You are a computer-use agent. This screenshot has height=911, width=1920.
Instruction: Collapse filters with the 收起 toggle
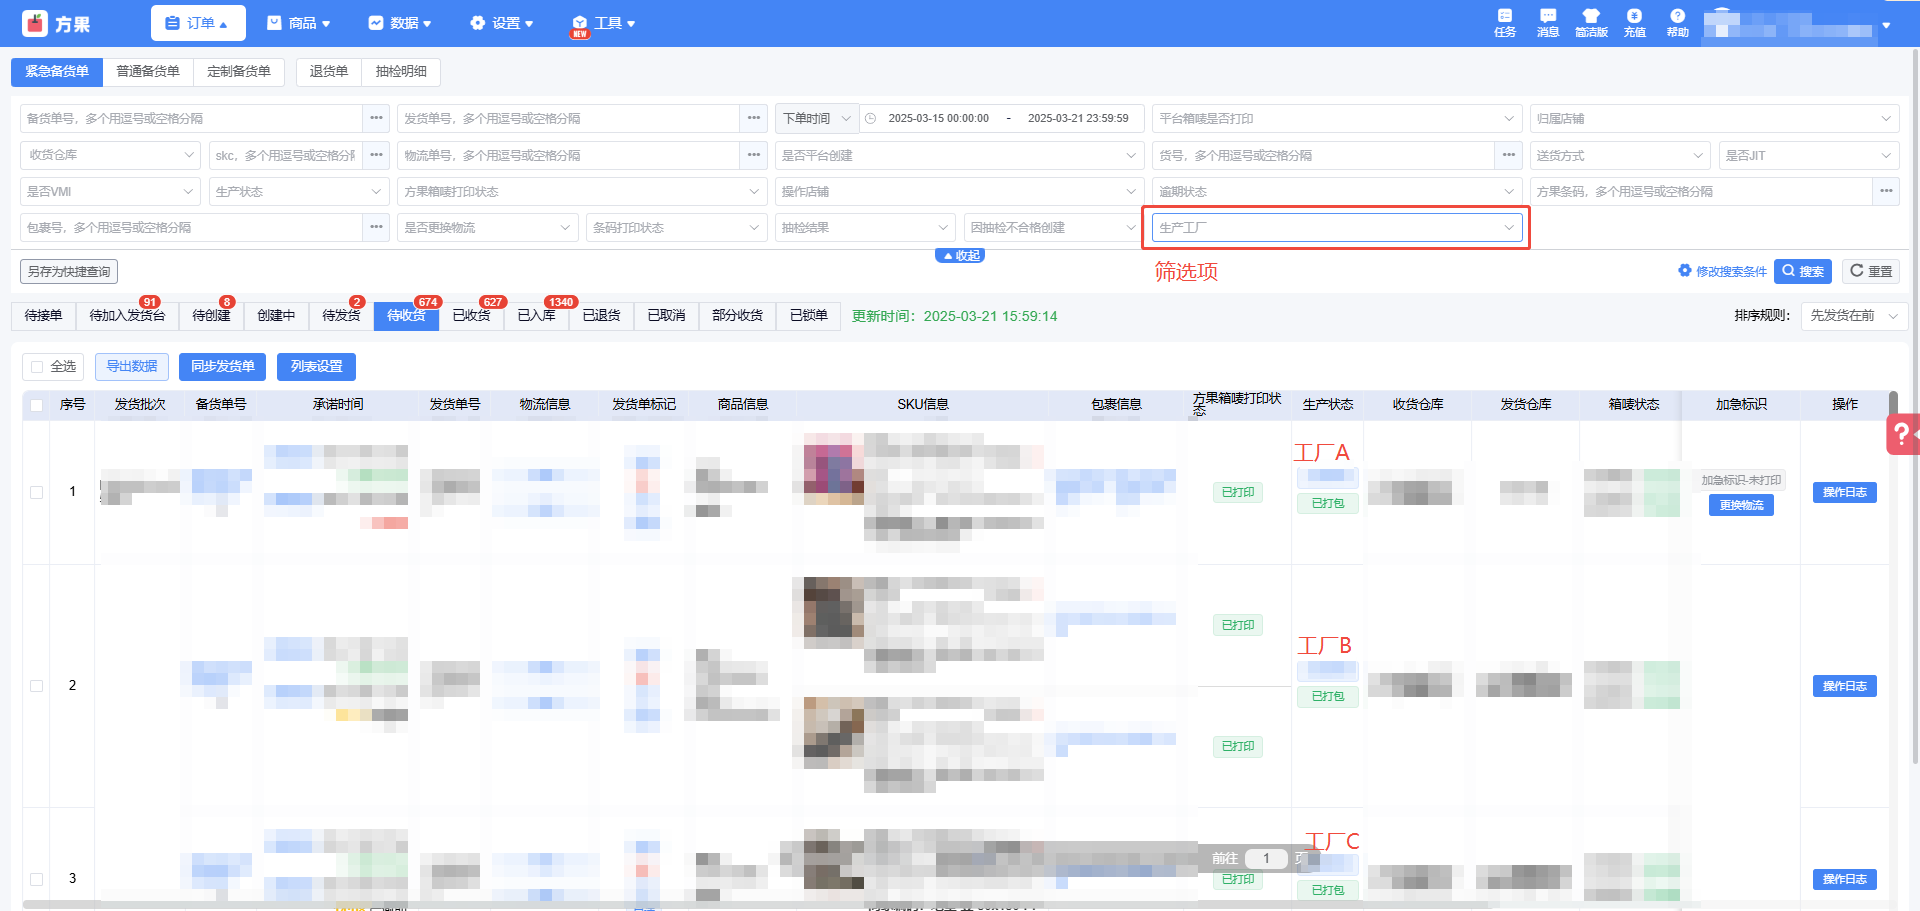click(960, 256)
